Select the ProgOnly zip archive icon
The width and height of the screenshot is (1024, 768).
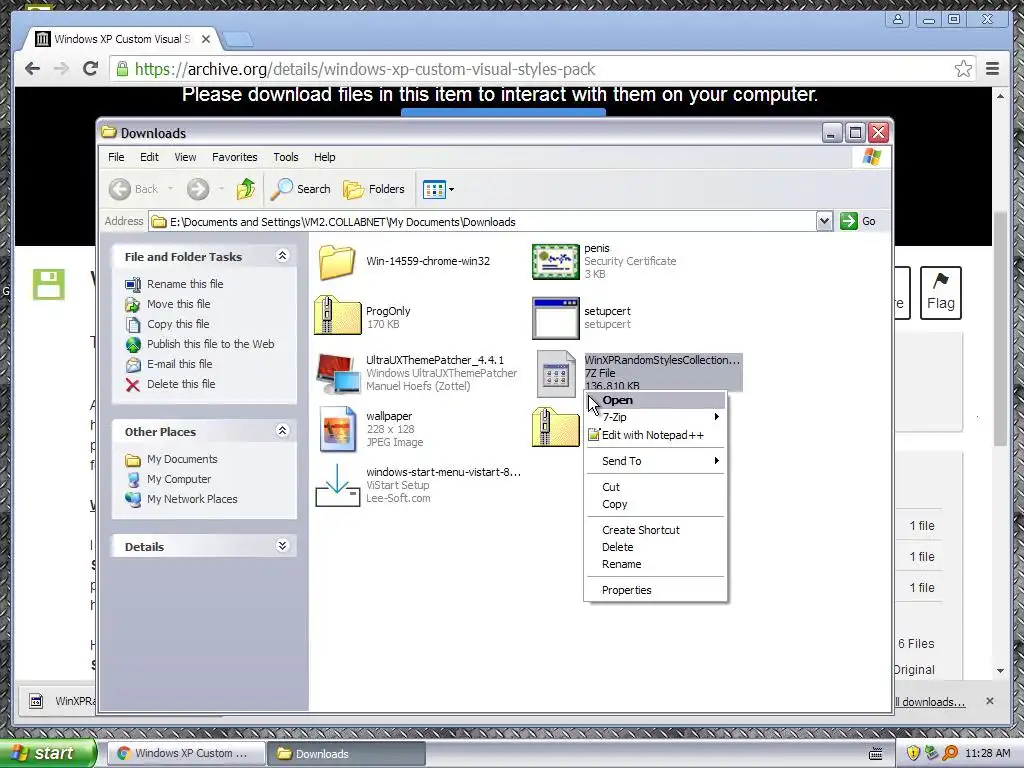tap(338, 315)
